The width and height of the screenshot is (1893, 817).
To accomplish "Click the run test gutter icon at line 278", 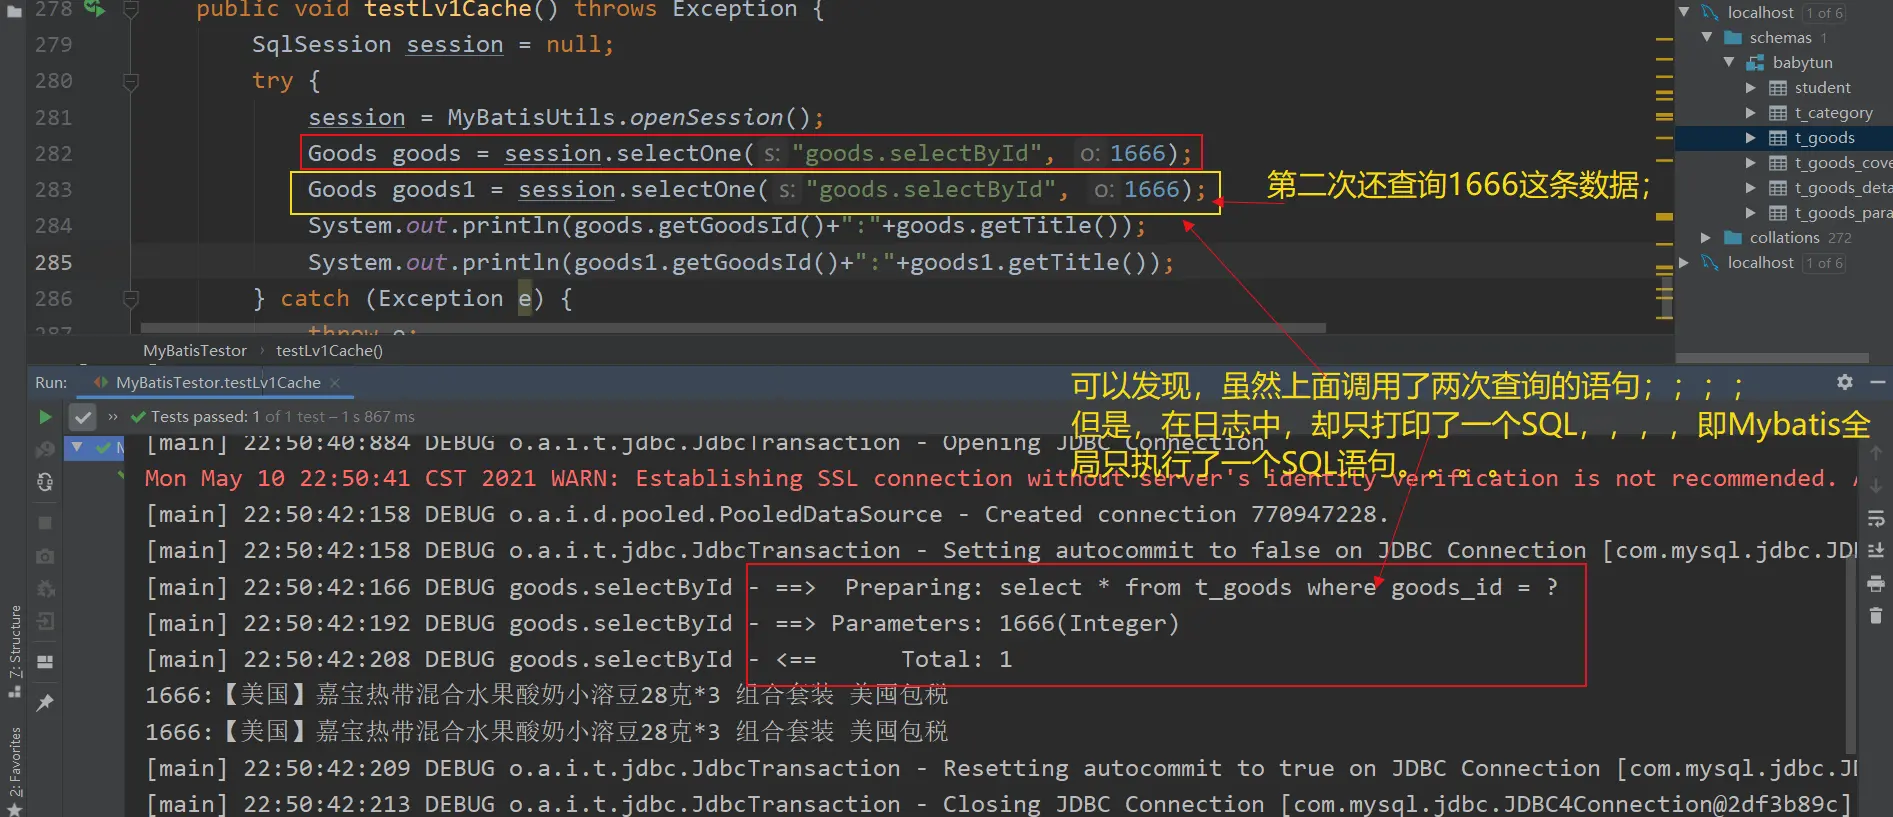I will pos(94,9).
